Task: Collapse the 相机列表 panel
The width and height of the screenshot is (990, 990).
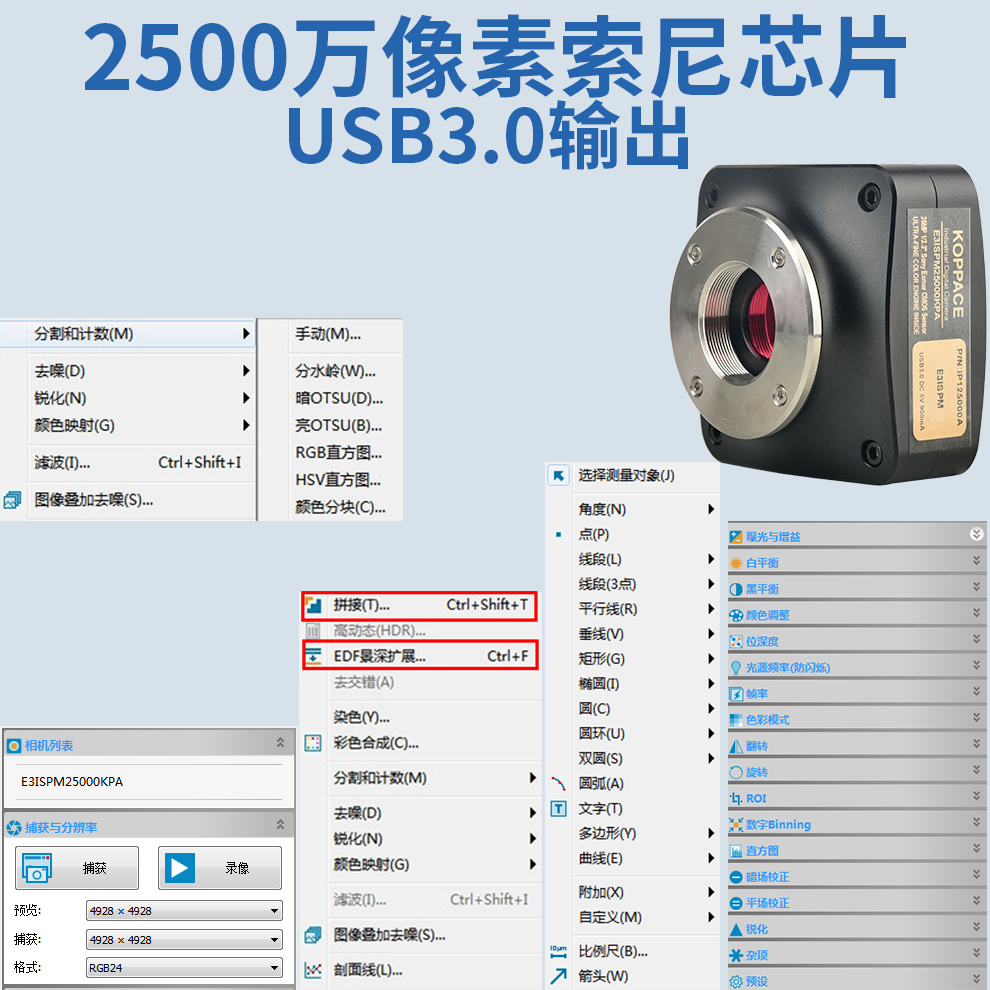Action: point(280,744)
